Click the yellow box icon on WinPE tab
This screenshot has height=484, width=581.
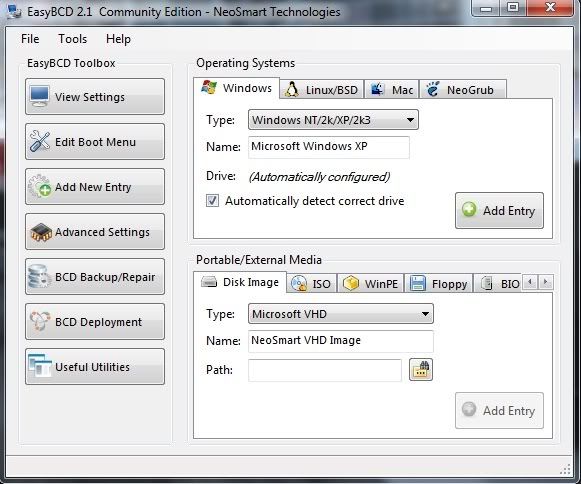[x=351, y=284]
